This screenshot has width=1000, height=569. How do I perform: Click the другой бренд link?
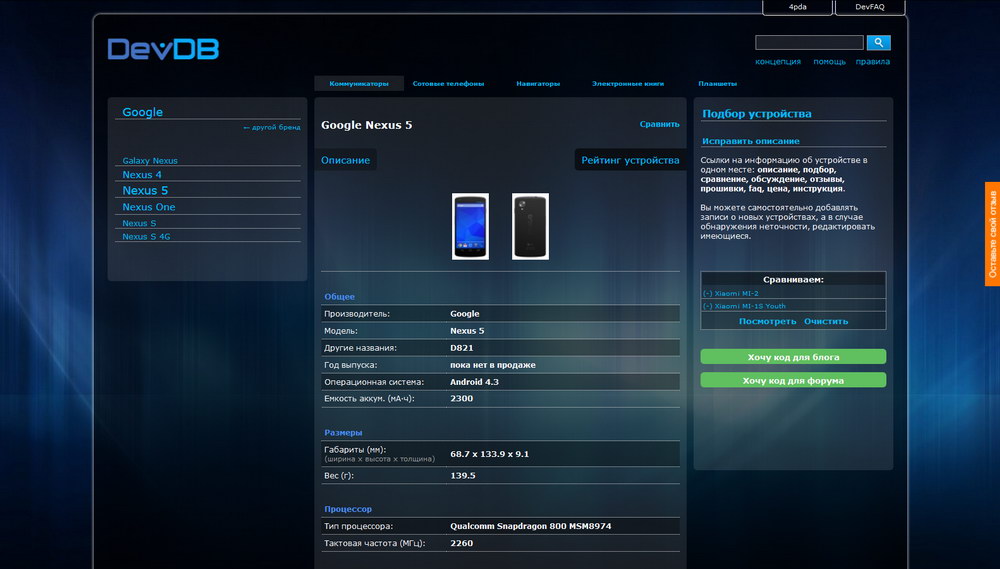[272, 127]
